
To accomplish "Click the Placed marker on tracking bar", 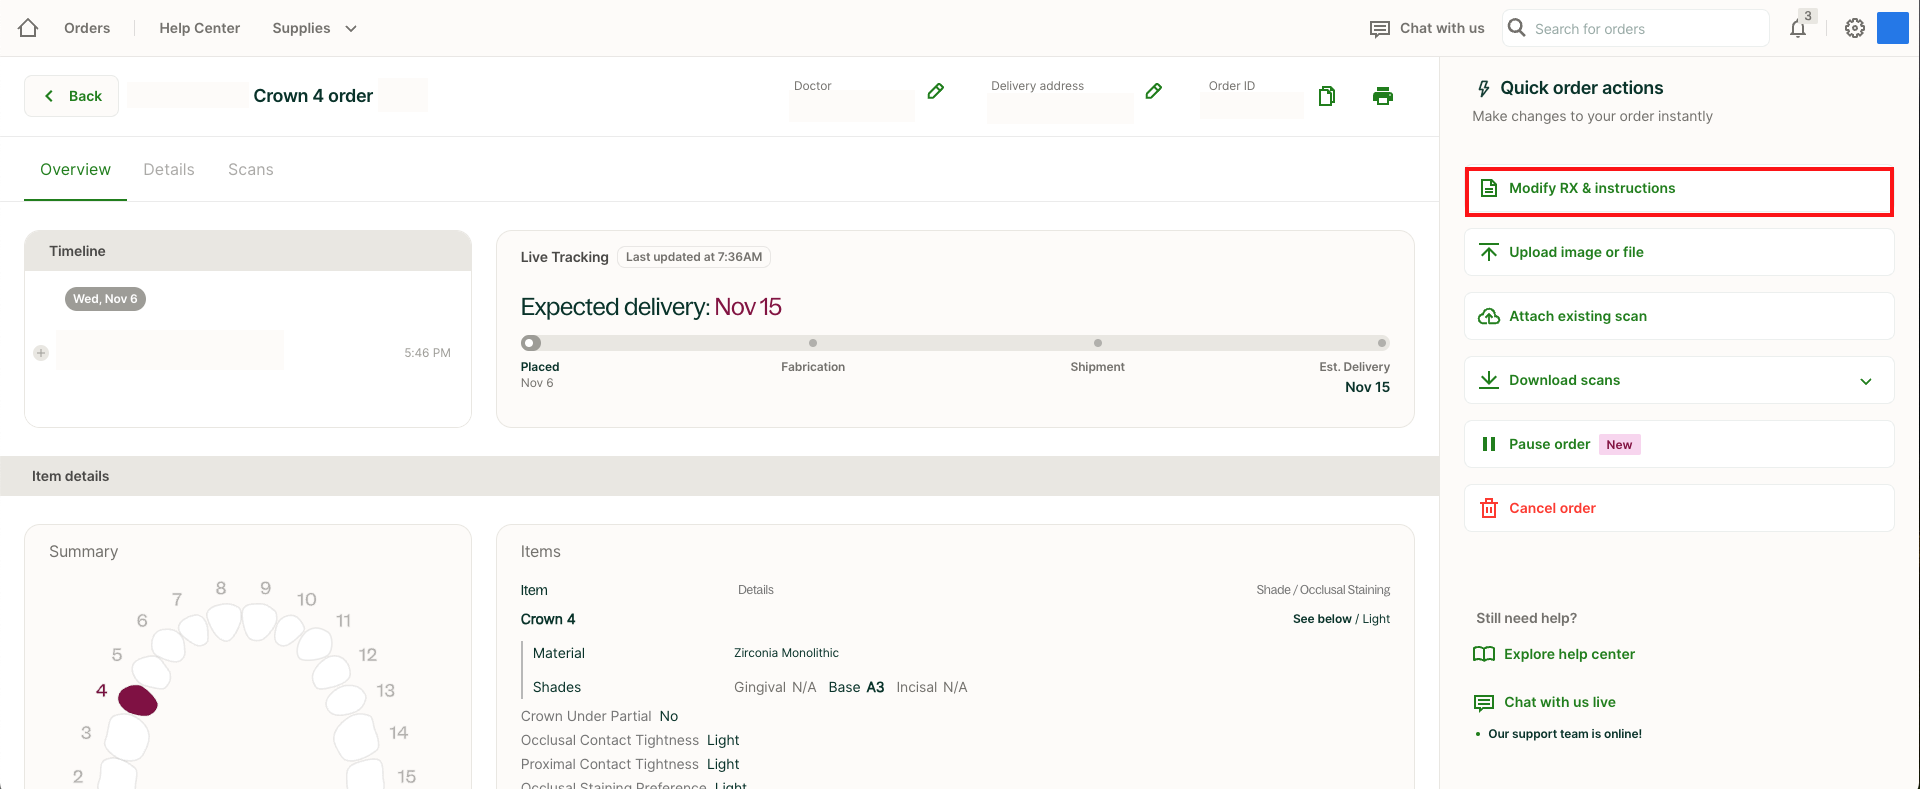I will (531, 343).
